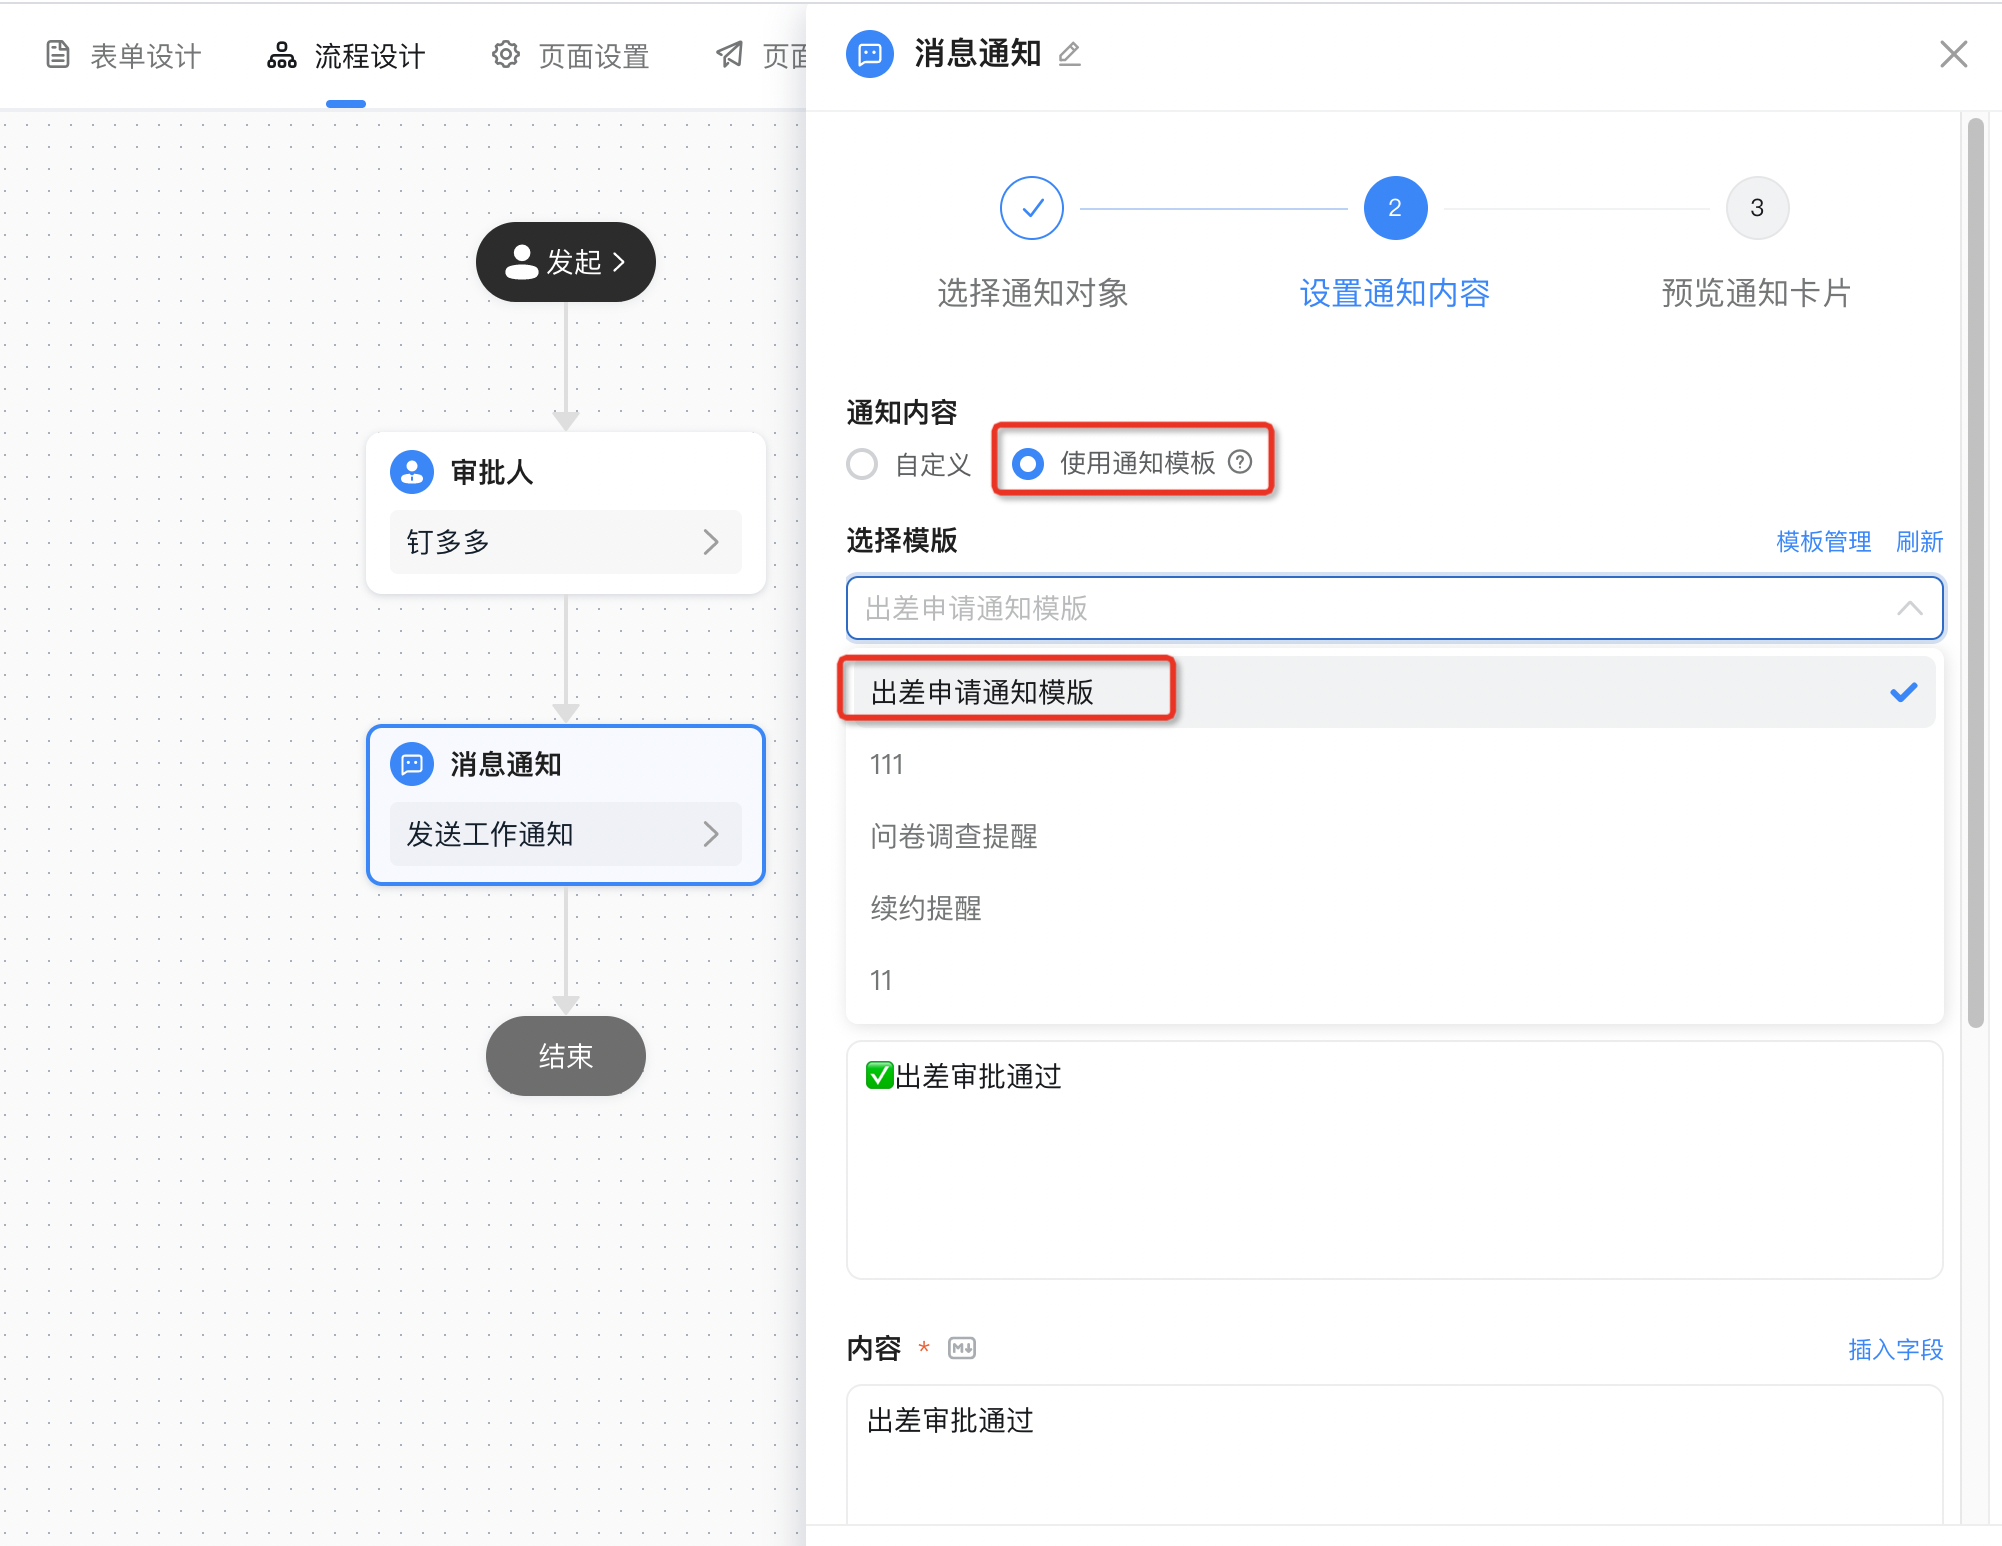Open 发送工作通知 row arrow
This screenshot has height=1546, width=2002.
(710, 834)
